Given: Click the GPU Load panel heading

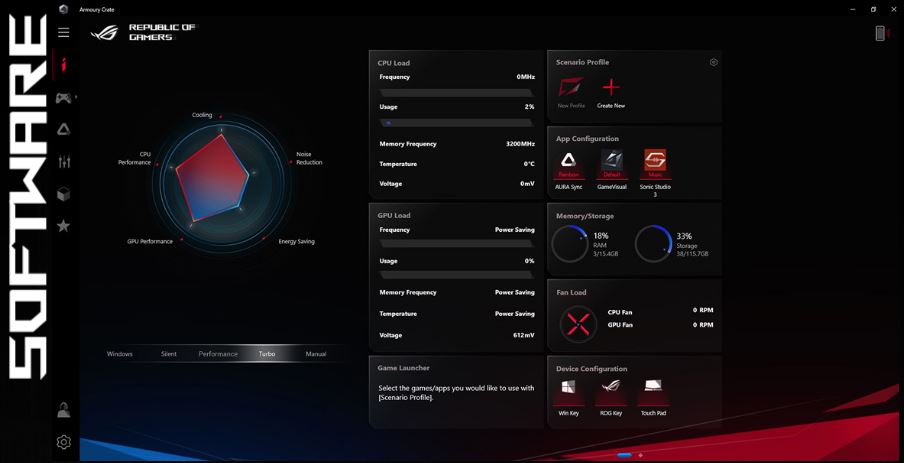Looking at the screenshot, I should click(394, 216).
